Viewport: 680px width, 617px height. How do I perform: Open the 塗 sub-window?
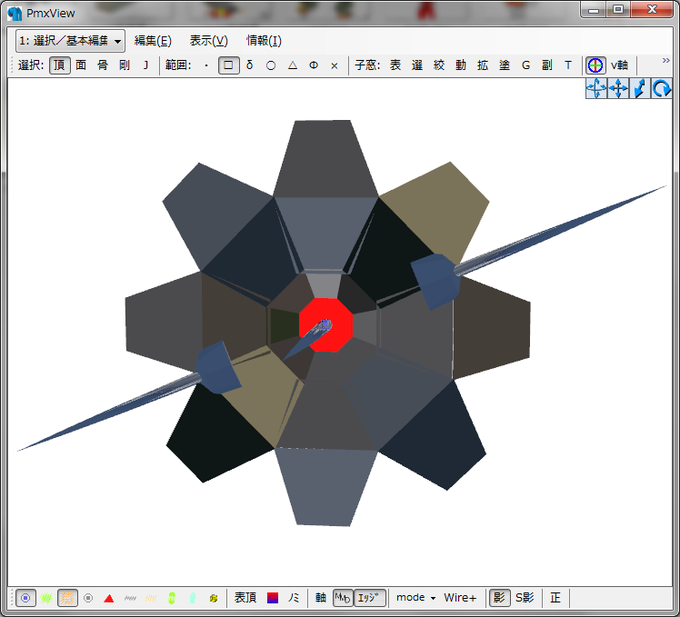(504, 65)
